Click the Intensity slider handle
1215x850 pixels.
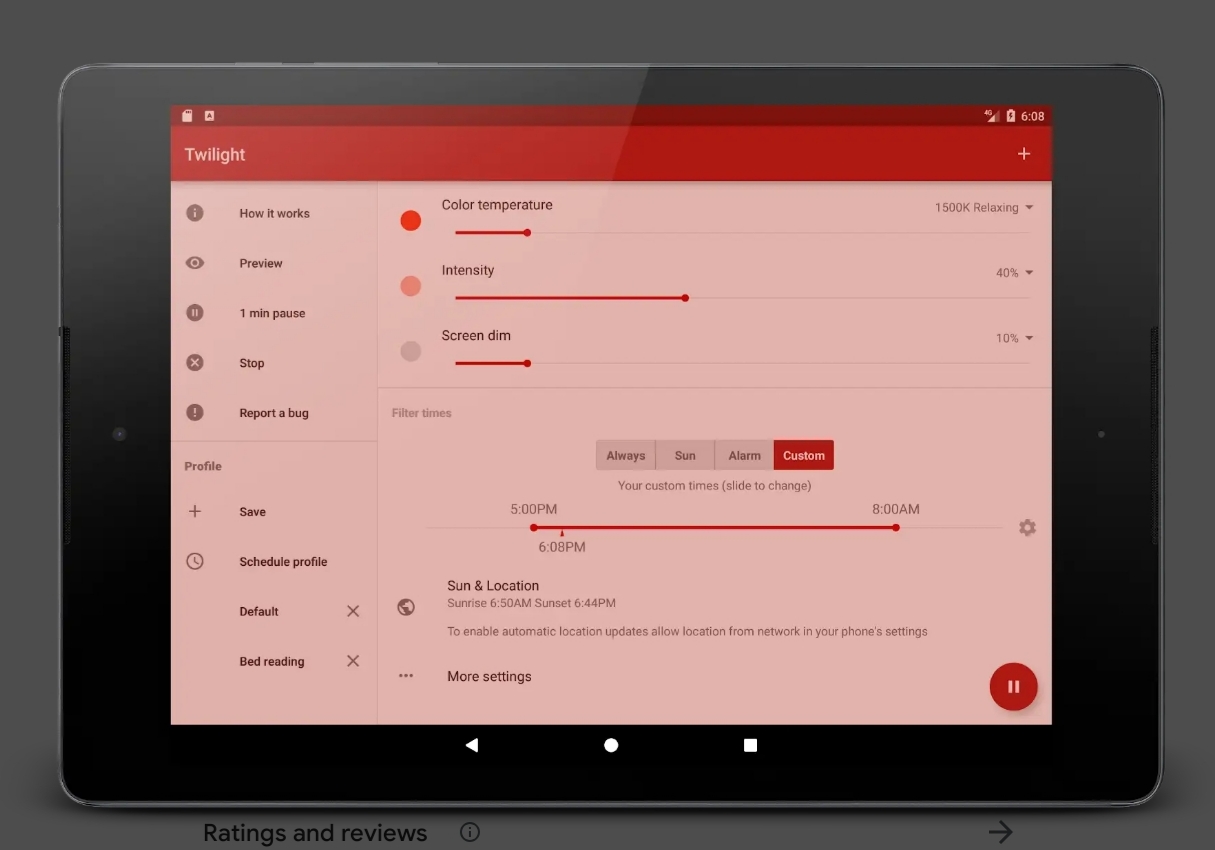coord(685,298)
